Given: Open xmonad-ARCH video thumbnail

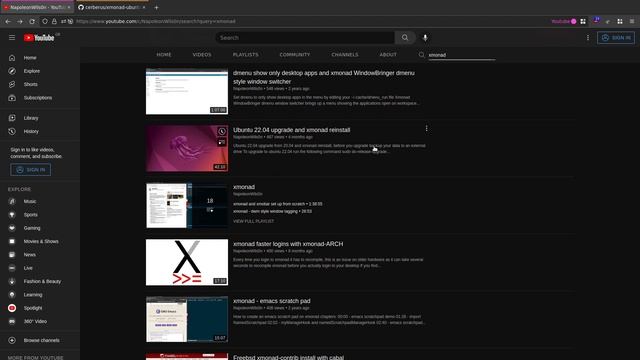Looking at the screenshot, I should 187,262.
